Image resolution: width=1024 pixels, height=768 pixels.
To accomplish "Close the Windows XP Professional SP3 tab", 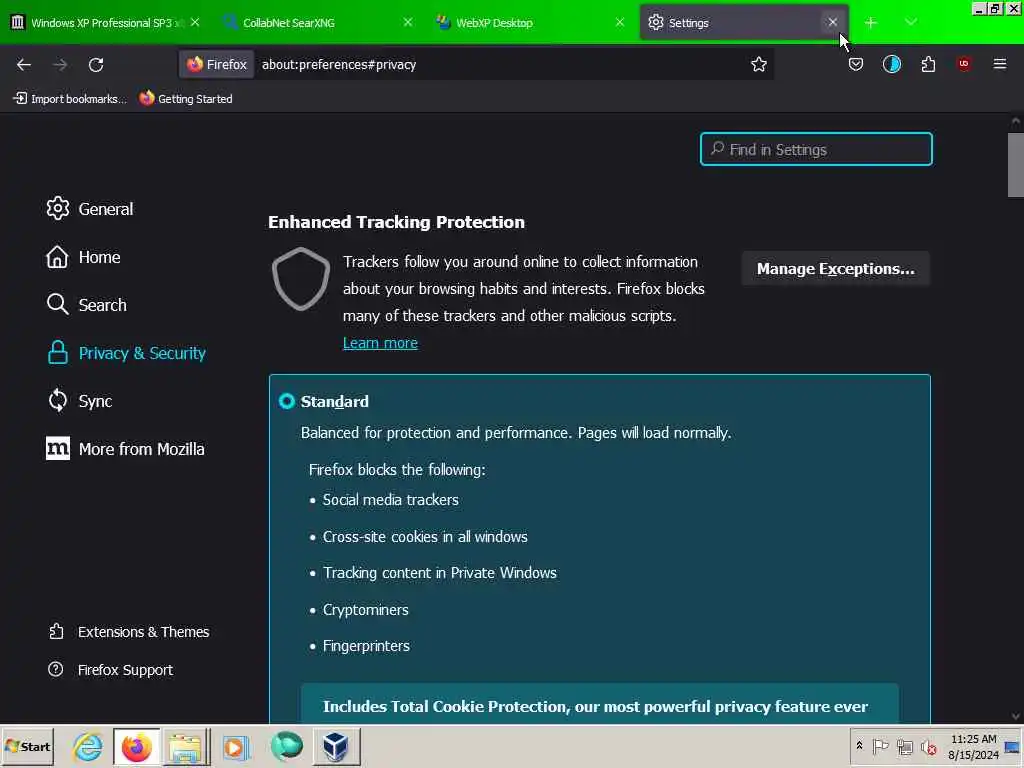I will click(195, 22).
